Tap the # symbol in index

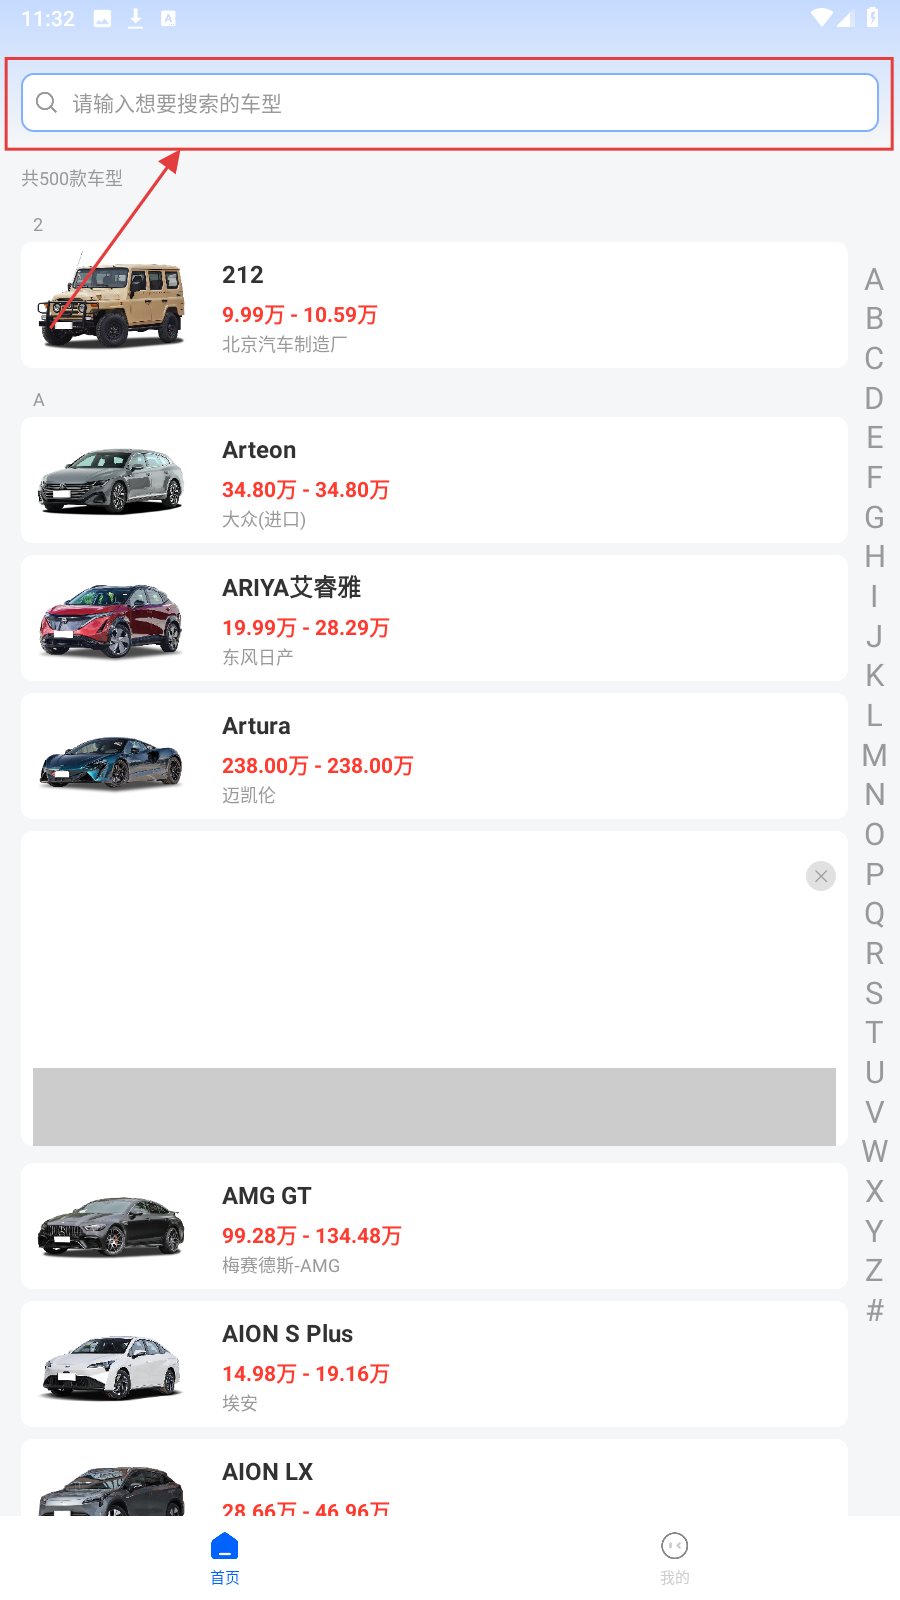874,1310
